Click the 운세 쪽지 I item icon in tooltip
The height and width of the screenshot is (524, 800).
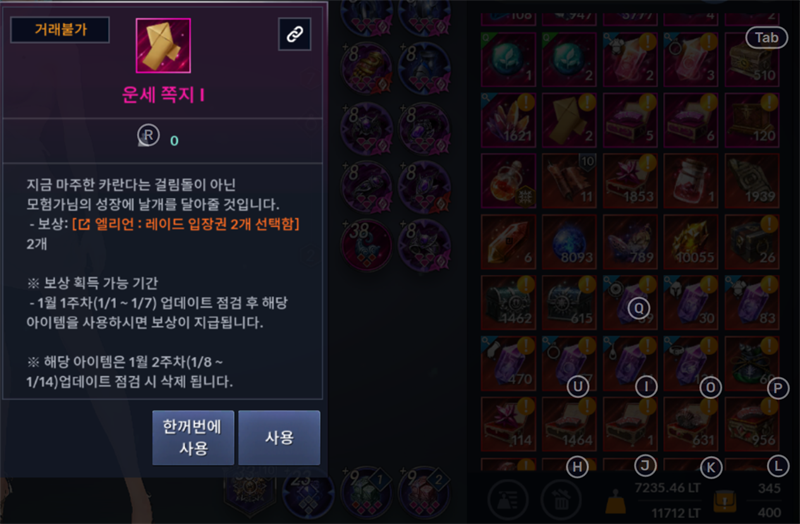163,45
